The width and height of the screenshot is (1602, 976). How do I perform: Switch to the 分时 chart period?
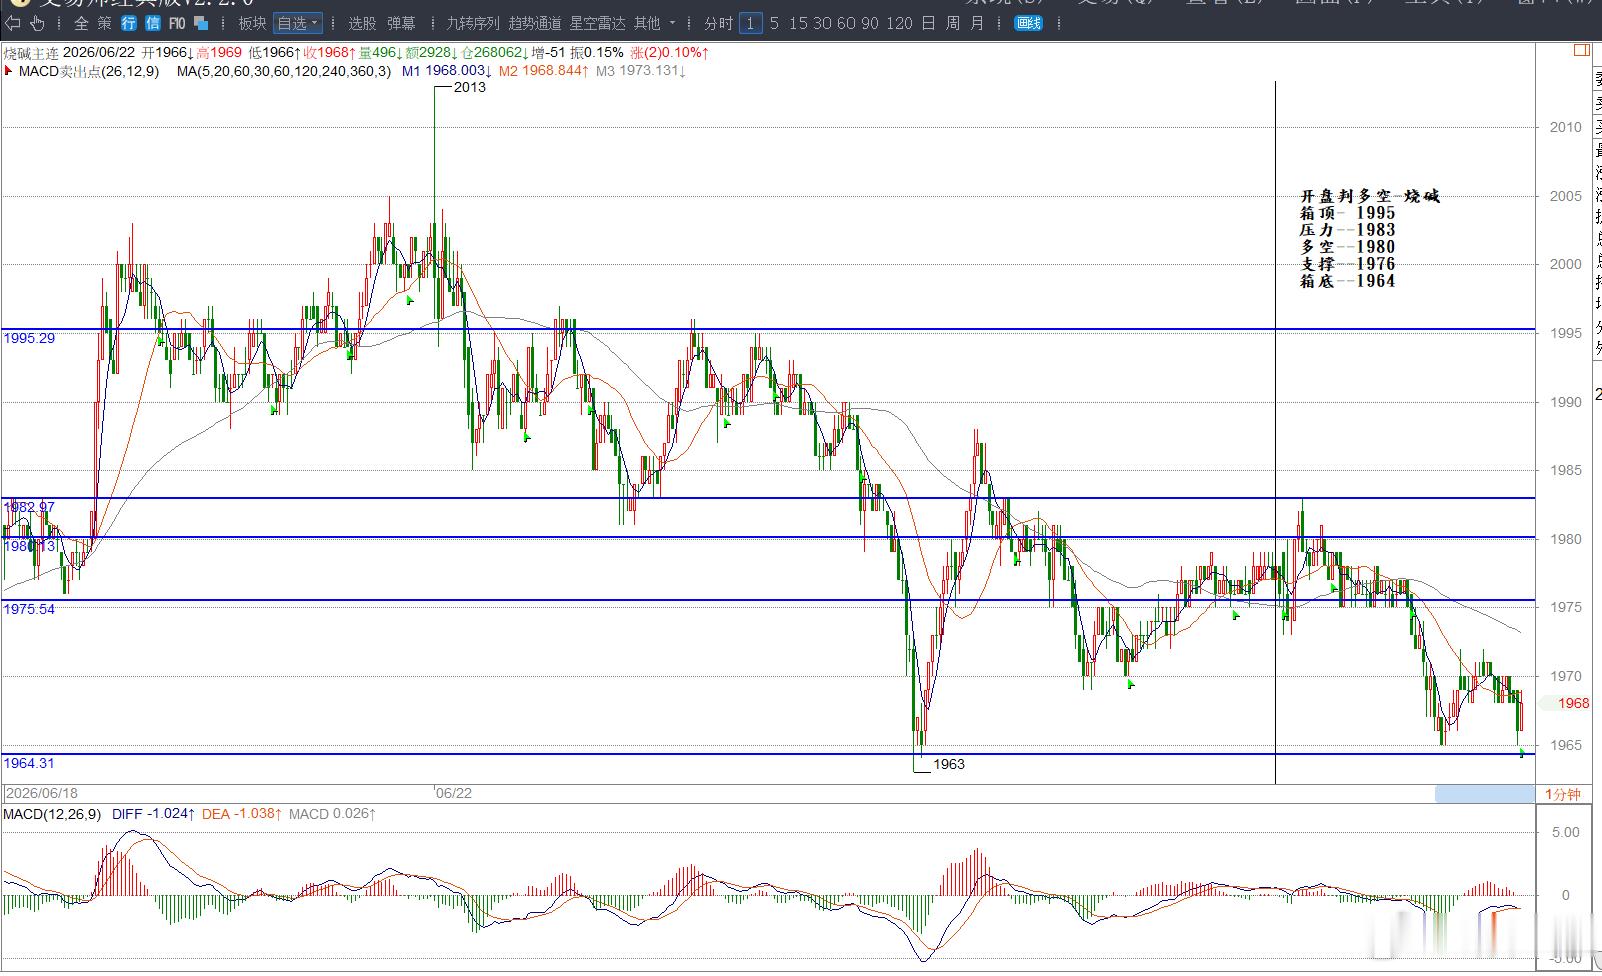coord(718,23)
